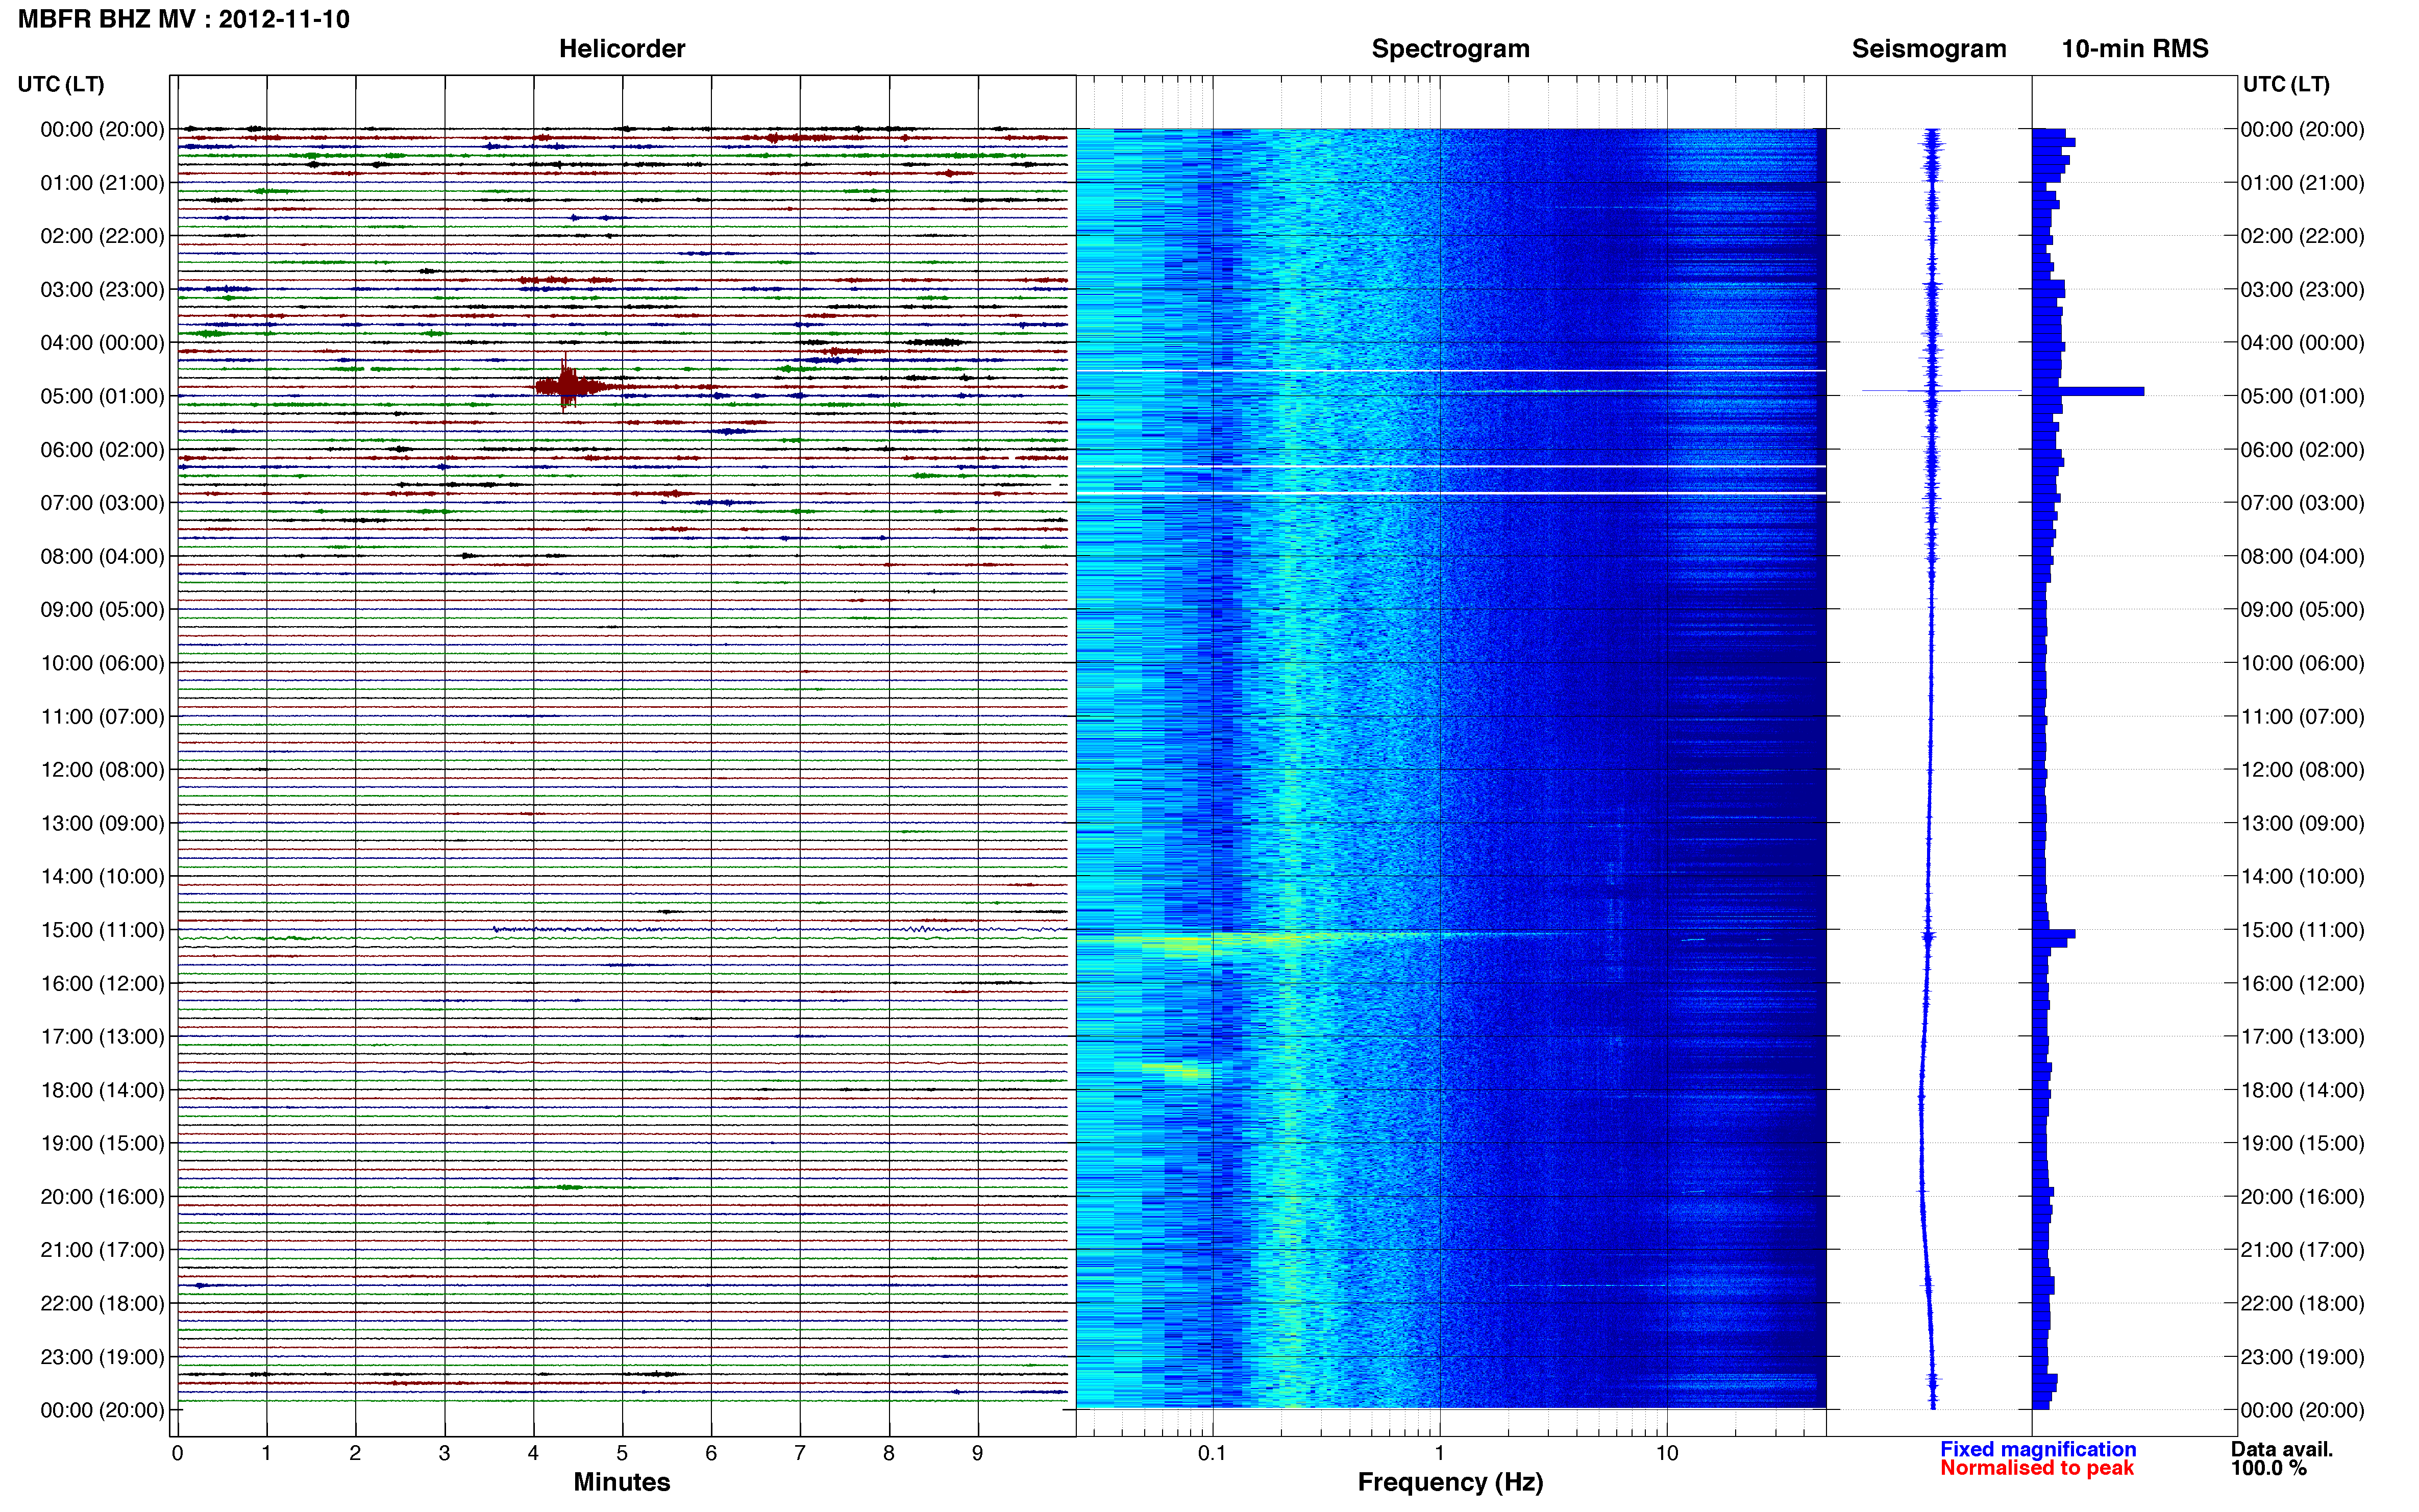Click the left time label '12:00 (08:00)'
The height and width of the screenshot is (1512, 2419).
(102, 770)
